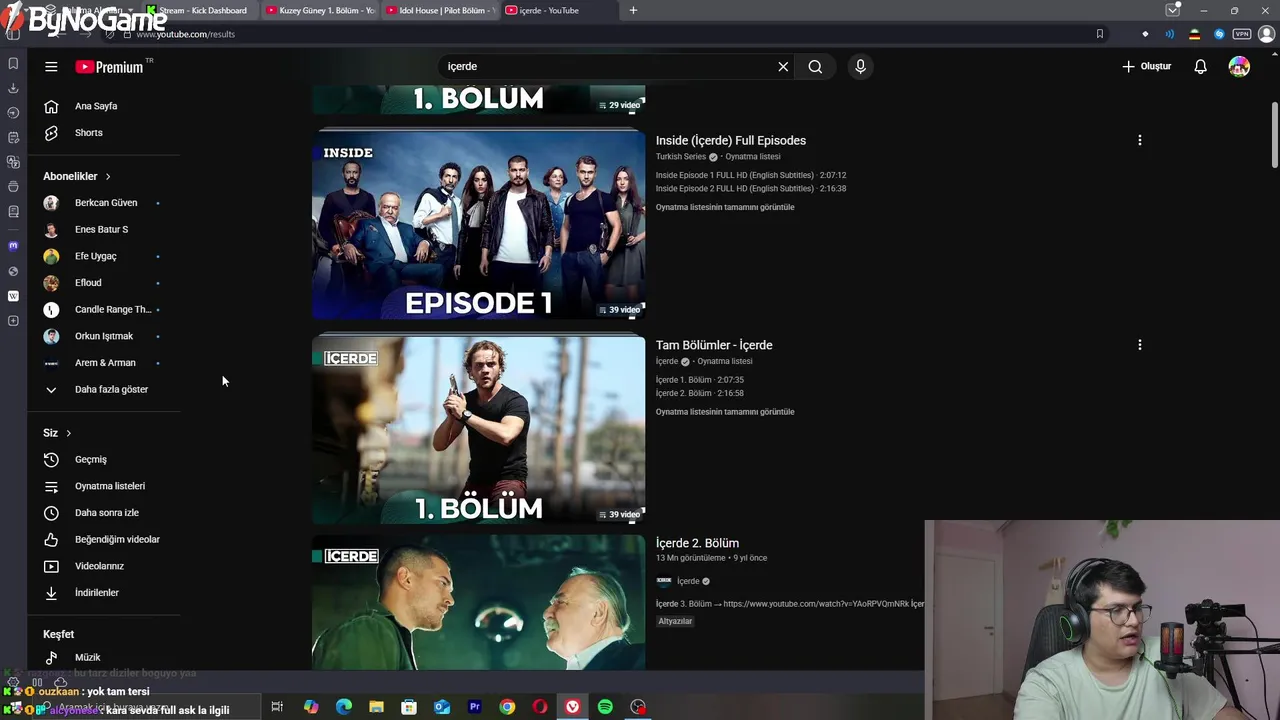Open Microsoft Store from the taskbar

tap(409, 707)
